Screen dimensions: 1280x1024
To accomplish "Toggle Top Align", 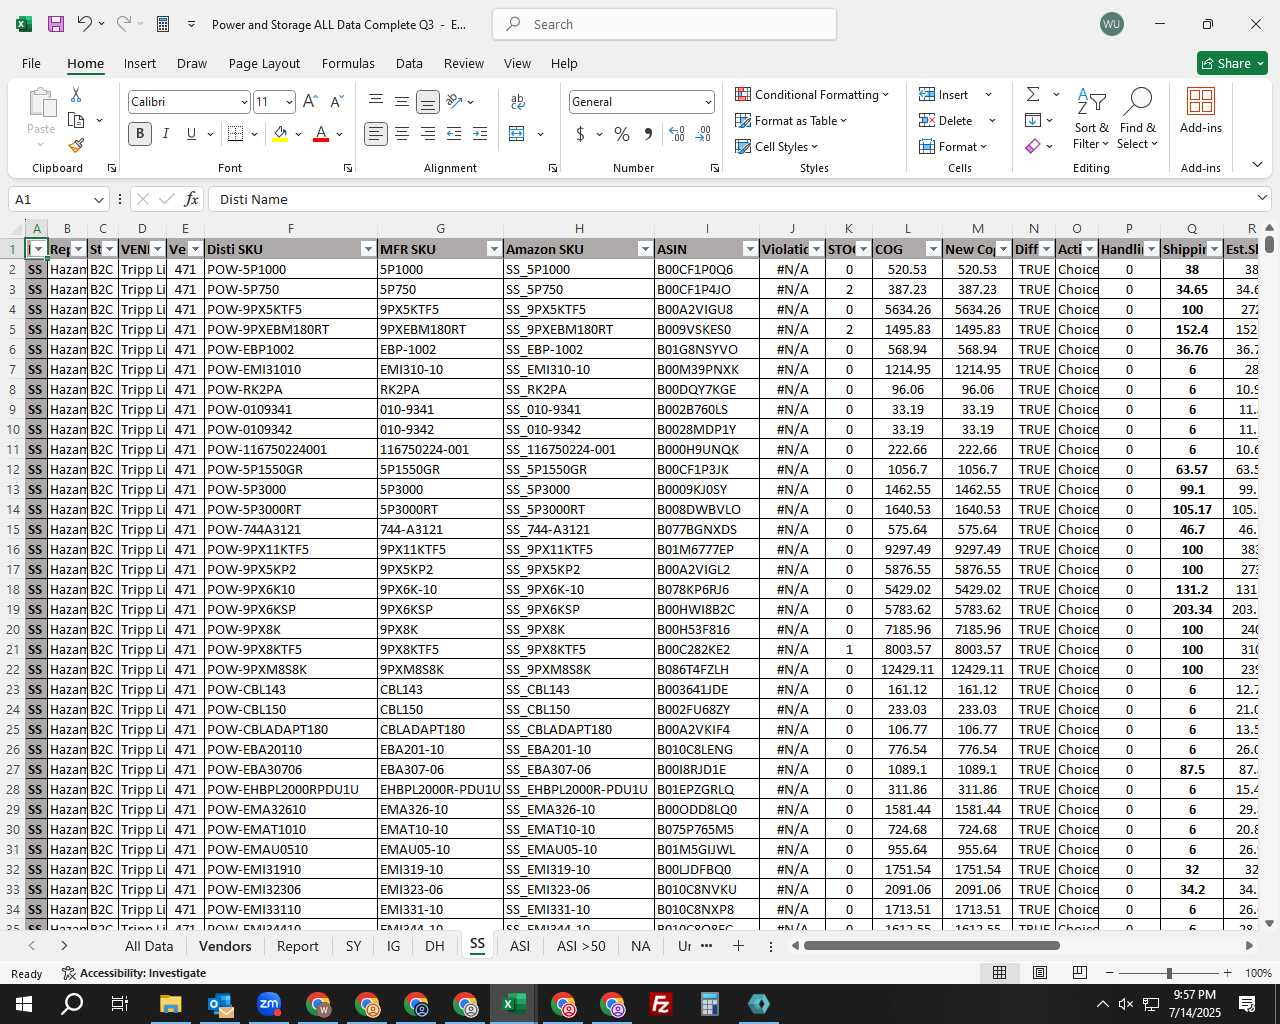I will click(x=376, y=102).
